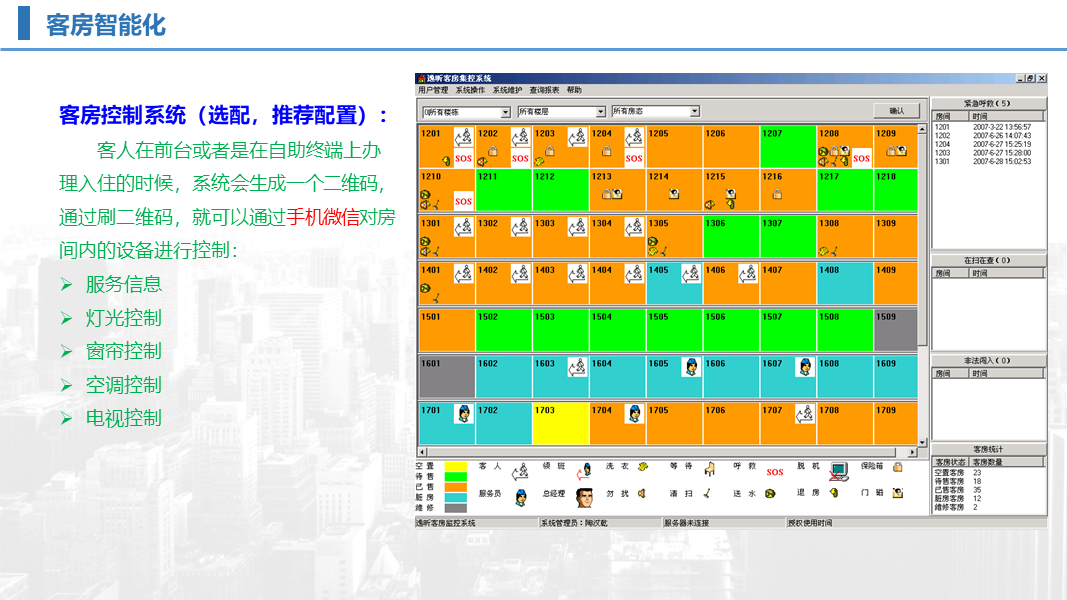Click the SOS alert in room 1201
This screenshot has height=600, width=1067.
(x=463, y=158)
